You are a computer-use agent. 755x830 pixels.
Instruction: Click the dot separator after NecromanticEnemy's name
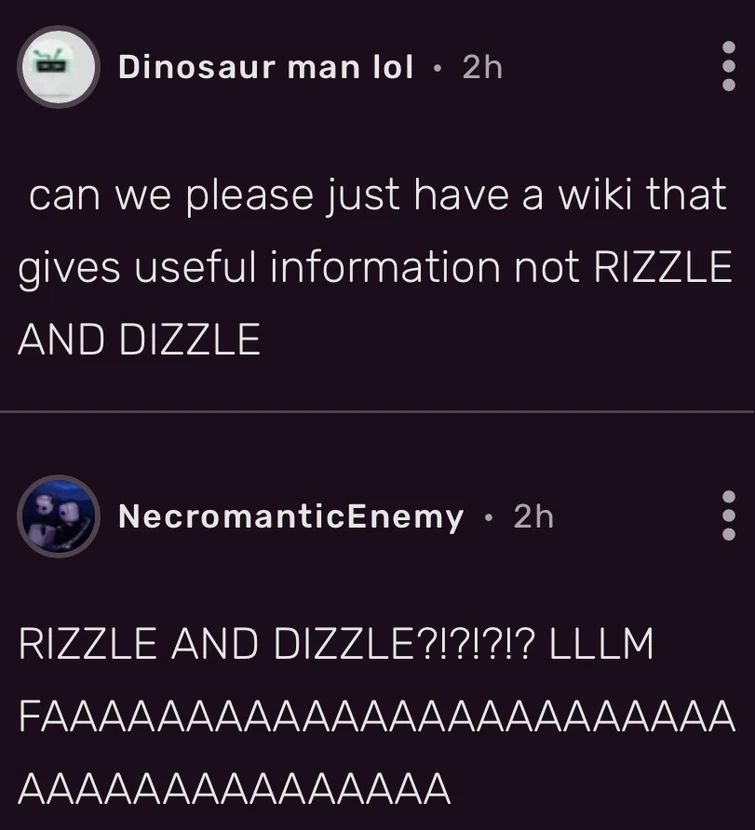coord(488,517)
